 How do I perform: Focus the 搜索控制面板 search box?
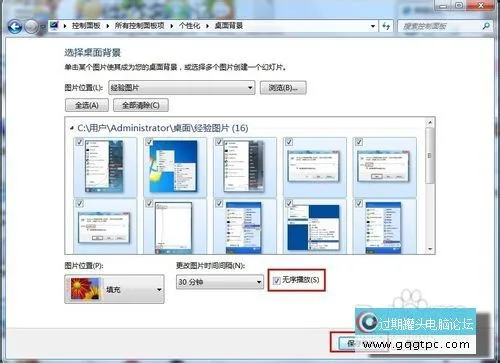click(445, 26)
